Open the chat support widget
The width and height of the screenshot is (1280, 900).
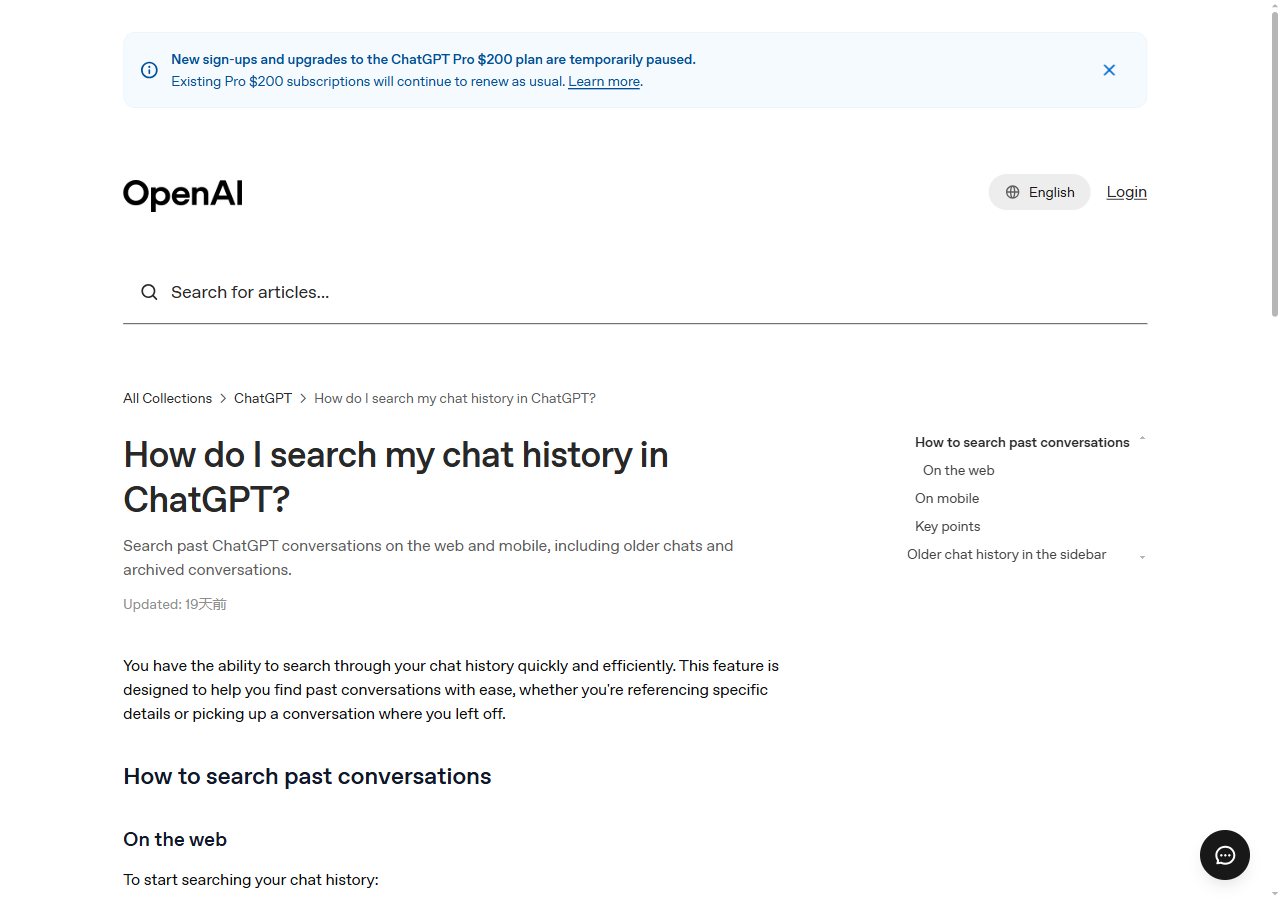[x=1225, y=855]
